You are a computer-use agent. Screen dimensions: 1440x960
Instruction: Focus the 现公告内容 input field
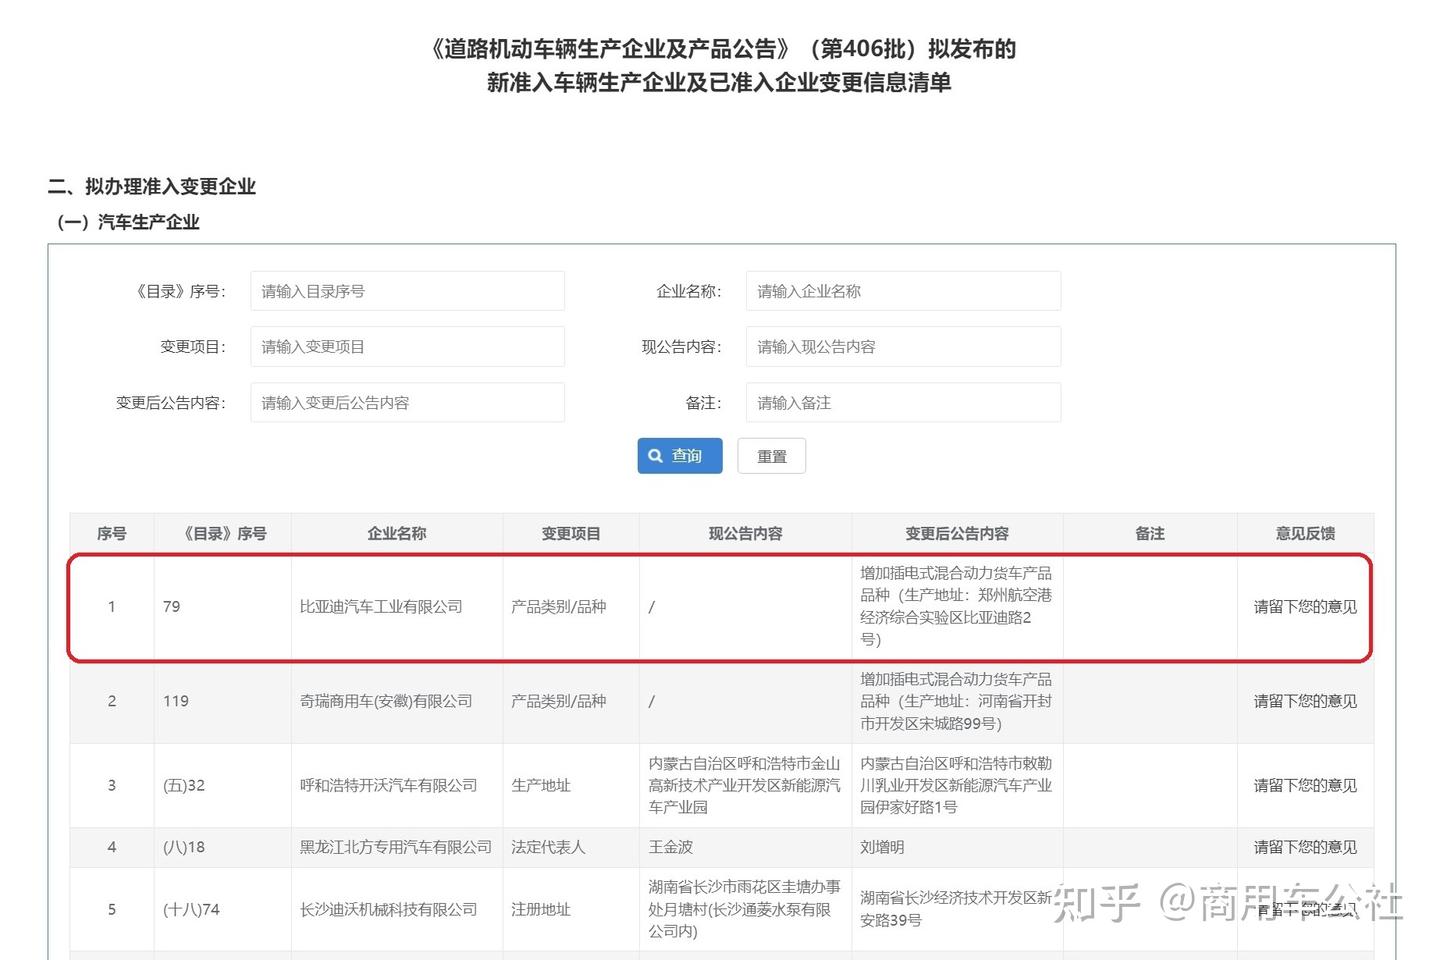coord(903,347)
